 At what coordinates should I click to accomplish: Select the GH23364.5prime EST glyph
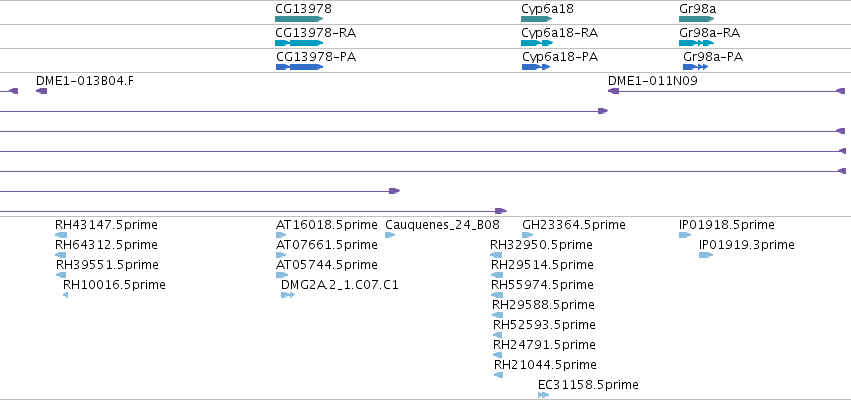pos(528,235)
